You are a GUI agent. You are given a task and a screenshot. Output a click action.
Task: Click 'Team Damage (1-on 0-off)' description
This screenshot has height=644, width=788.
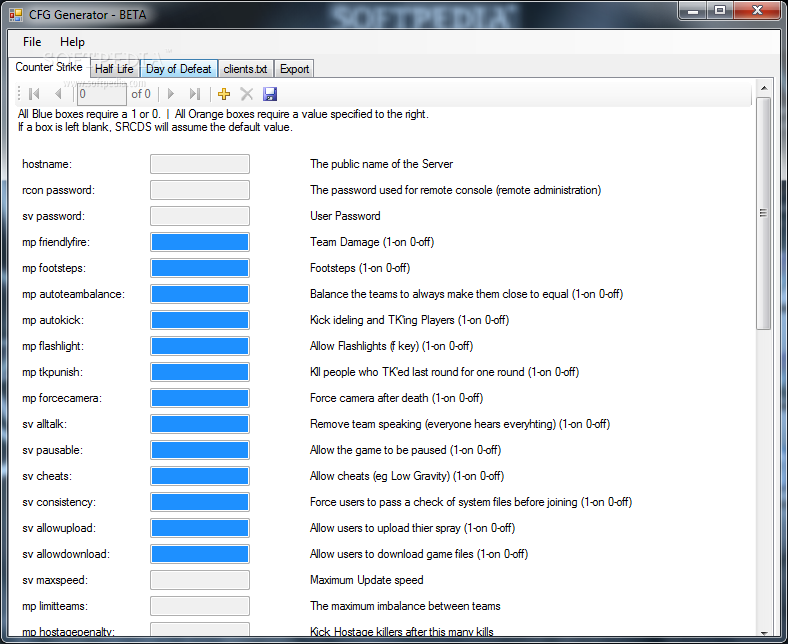(372, 242)
